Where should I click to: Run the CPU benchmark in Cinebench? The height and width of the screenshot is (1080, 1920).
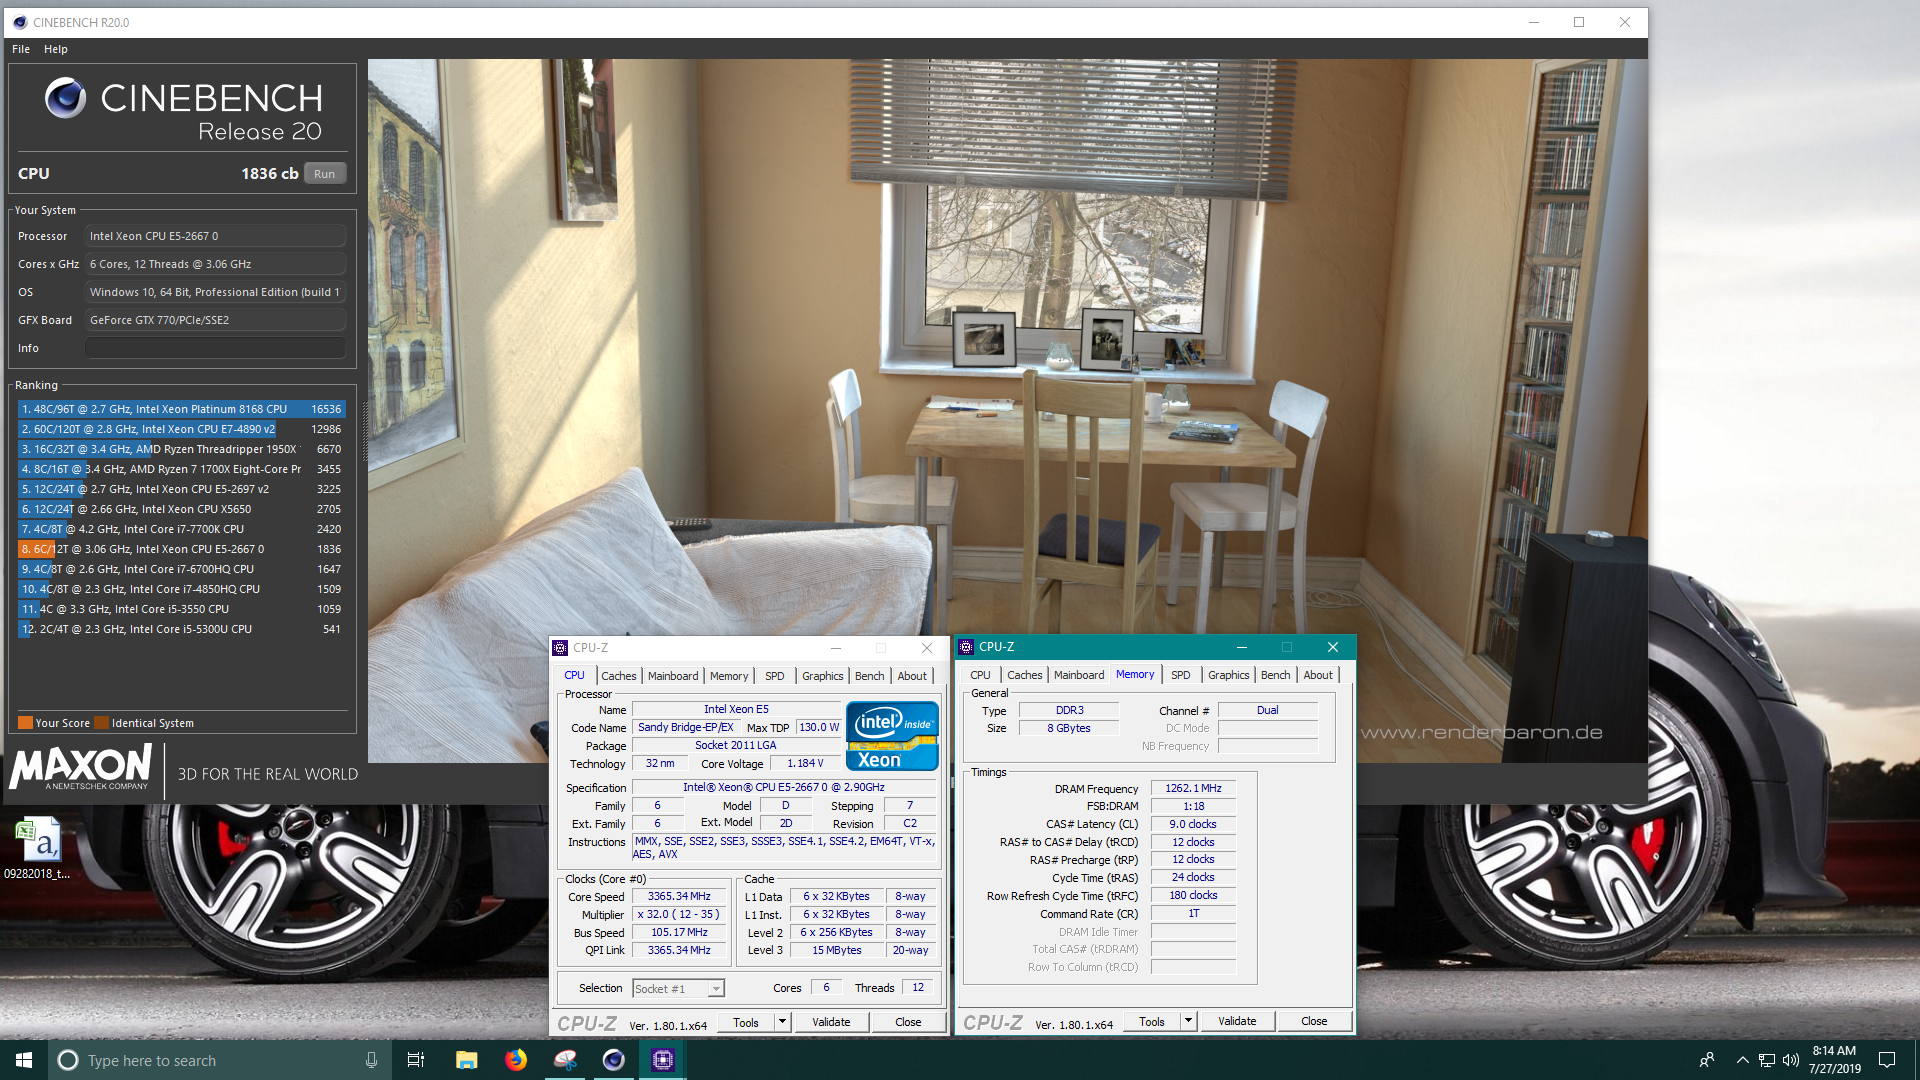pos(325,173)
